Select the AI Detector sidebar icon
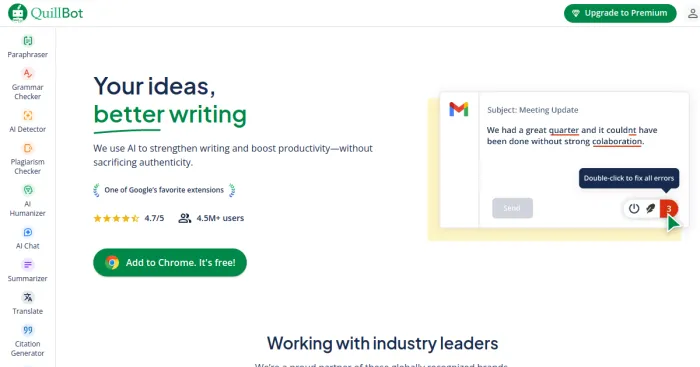 pos(28,116)
